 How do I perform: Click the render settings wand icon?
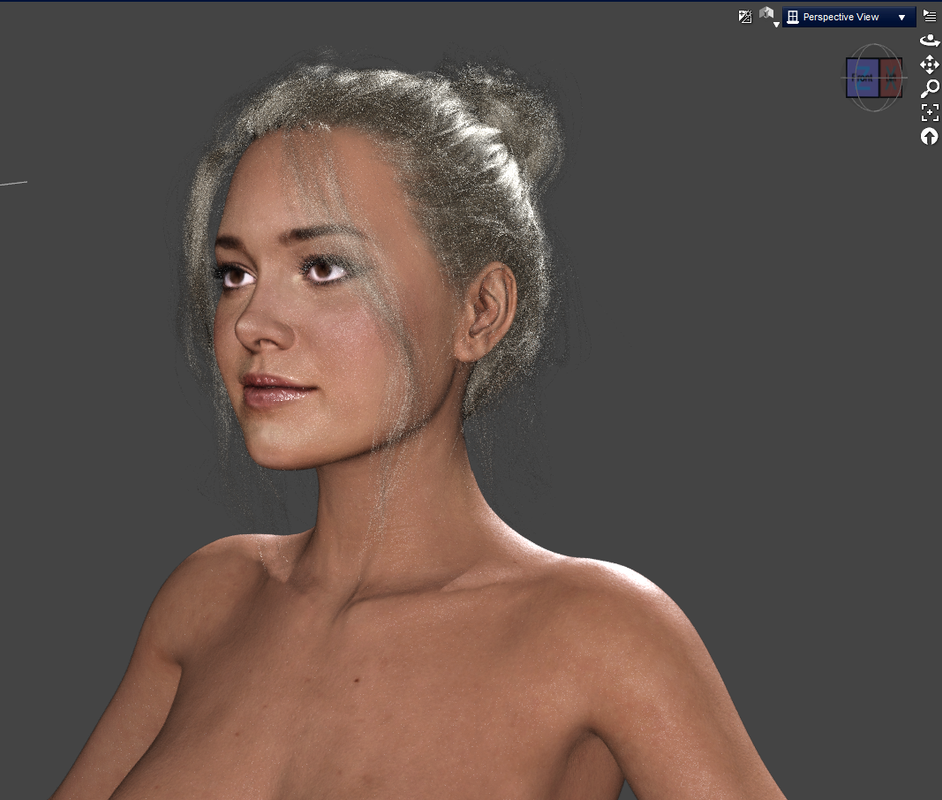click(745, 17)
